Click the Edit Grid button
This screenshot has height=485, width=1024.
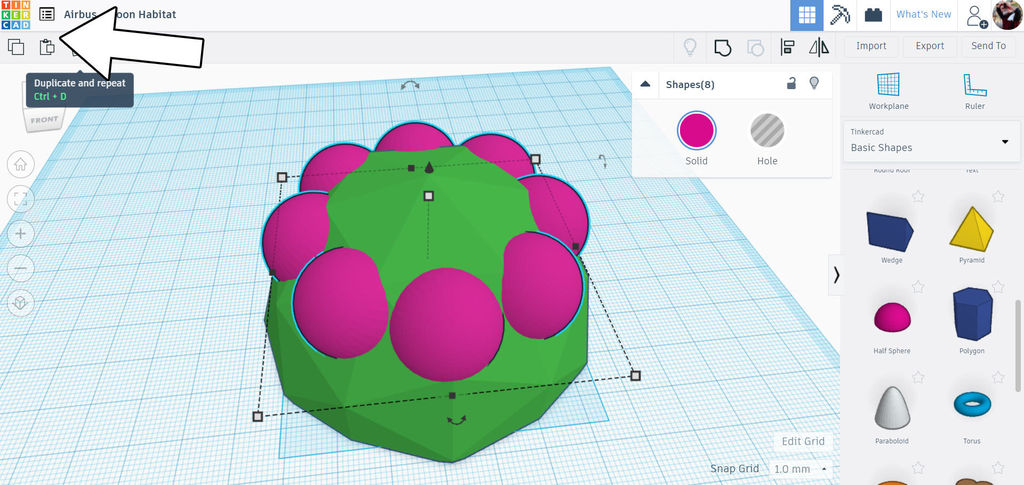point(803,441)
